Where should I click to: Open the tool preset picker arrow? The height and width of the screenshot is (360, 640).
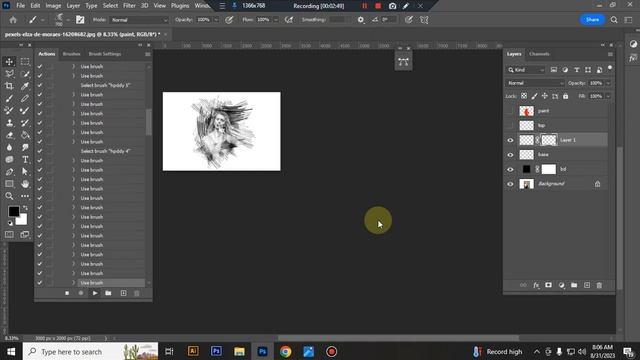[x=42, y=20]
